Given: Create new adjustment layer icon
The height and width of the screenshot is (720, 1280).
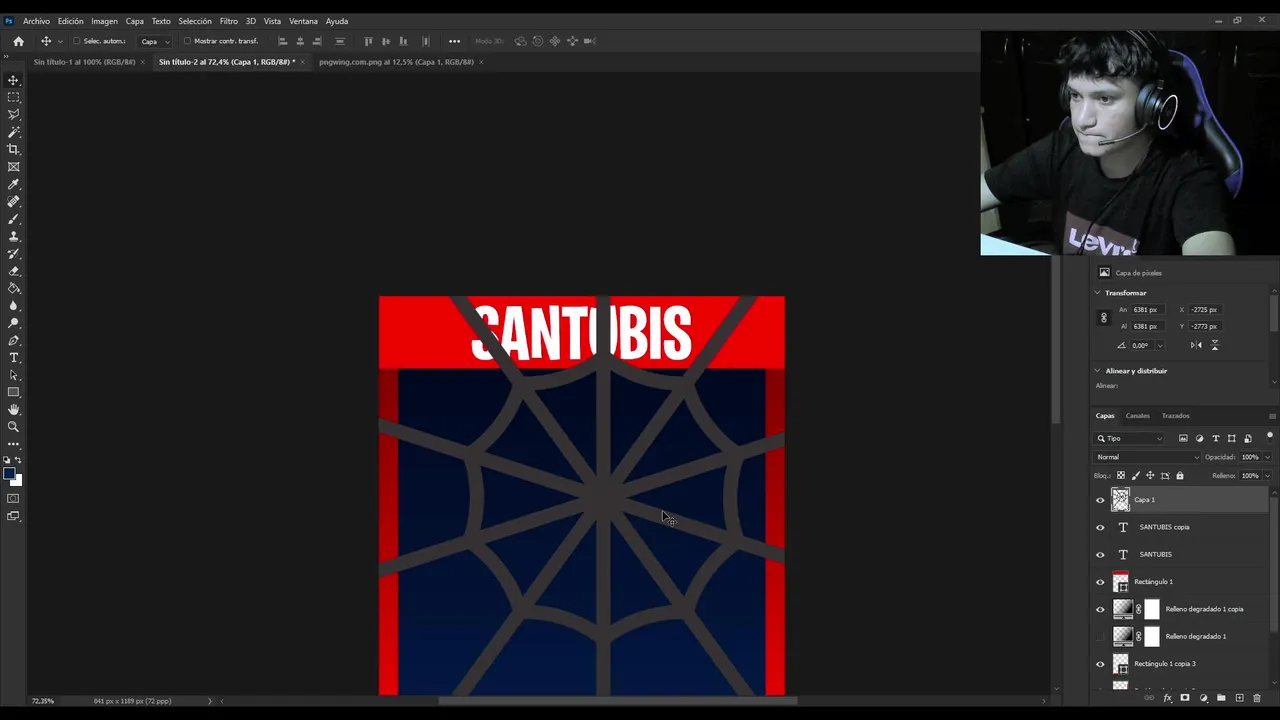Looking at the screenshot, I should click(1203, 698).
